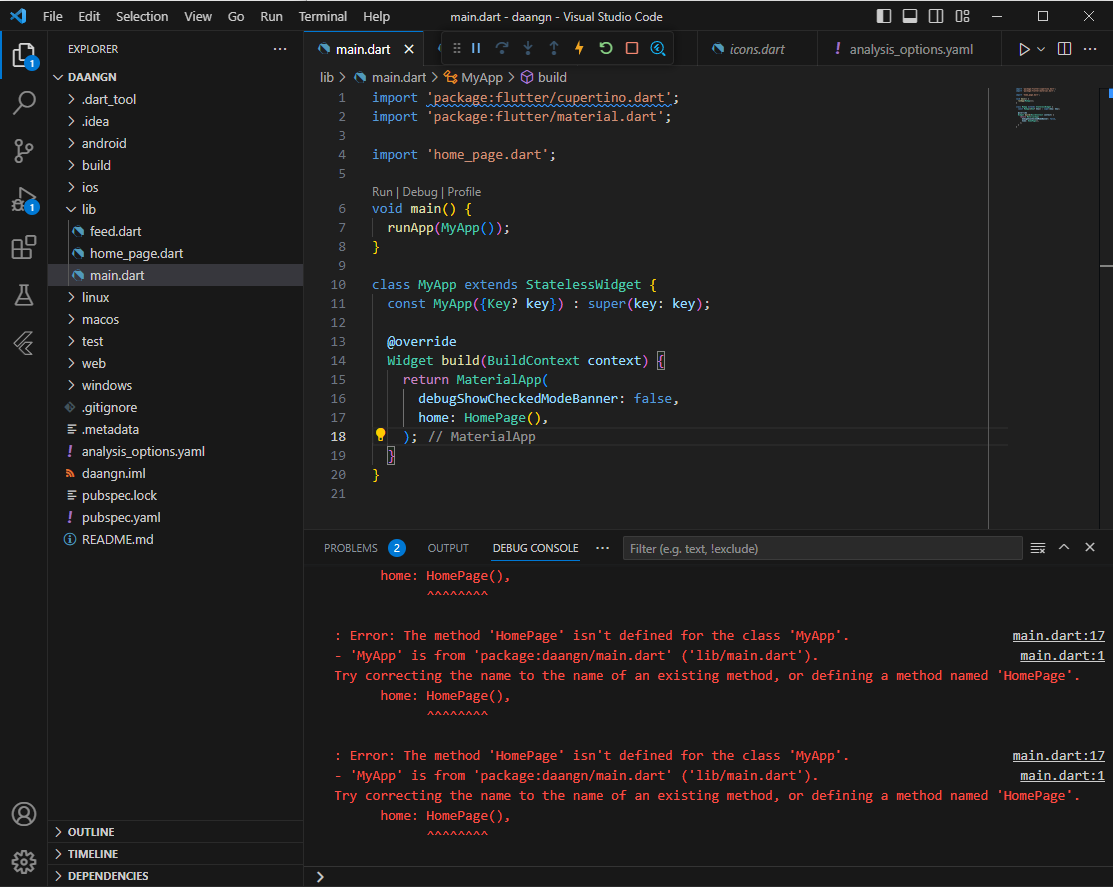Image resolution: width=1113 pixels, height=887 pixels.
Task: Toggle the bottom Panel layout
Action: coord(910,16)
